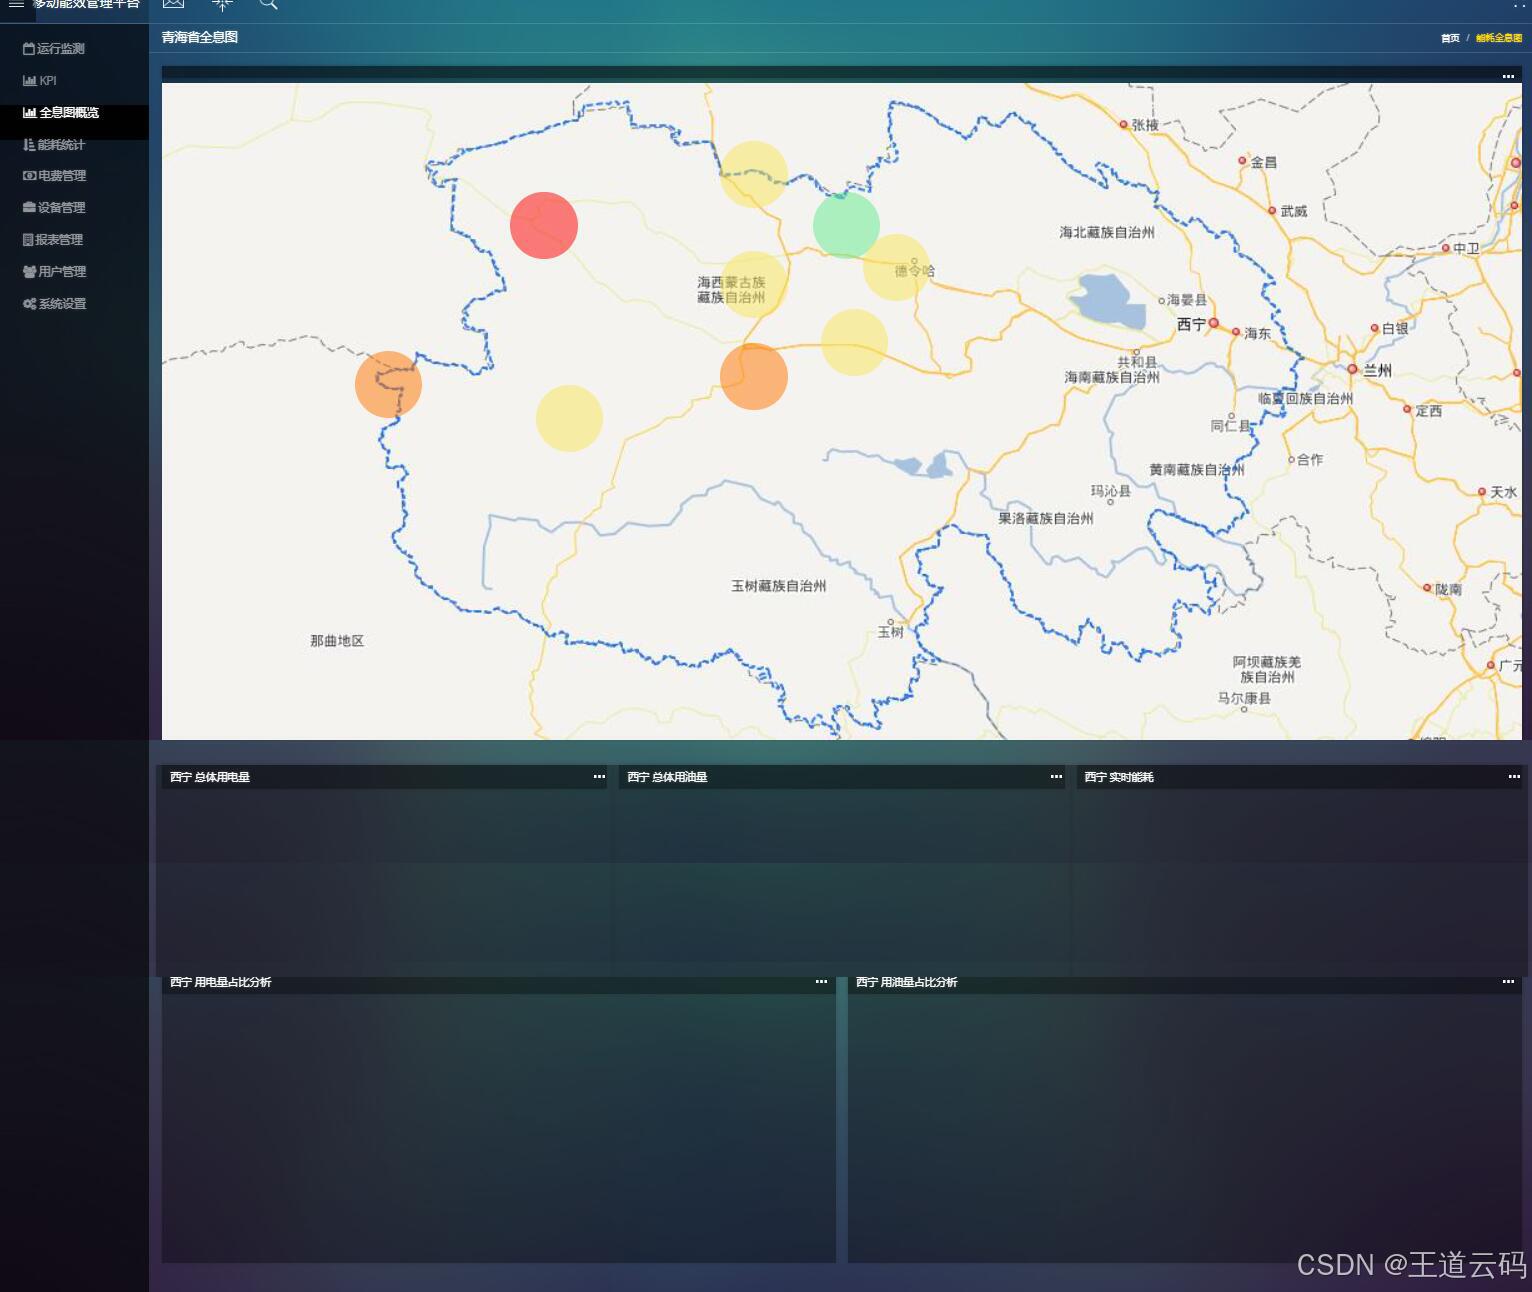Open more options on 西宁 总体用油量 panel

click(1056, 776)
